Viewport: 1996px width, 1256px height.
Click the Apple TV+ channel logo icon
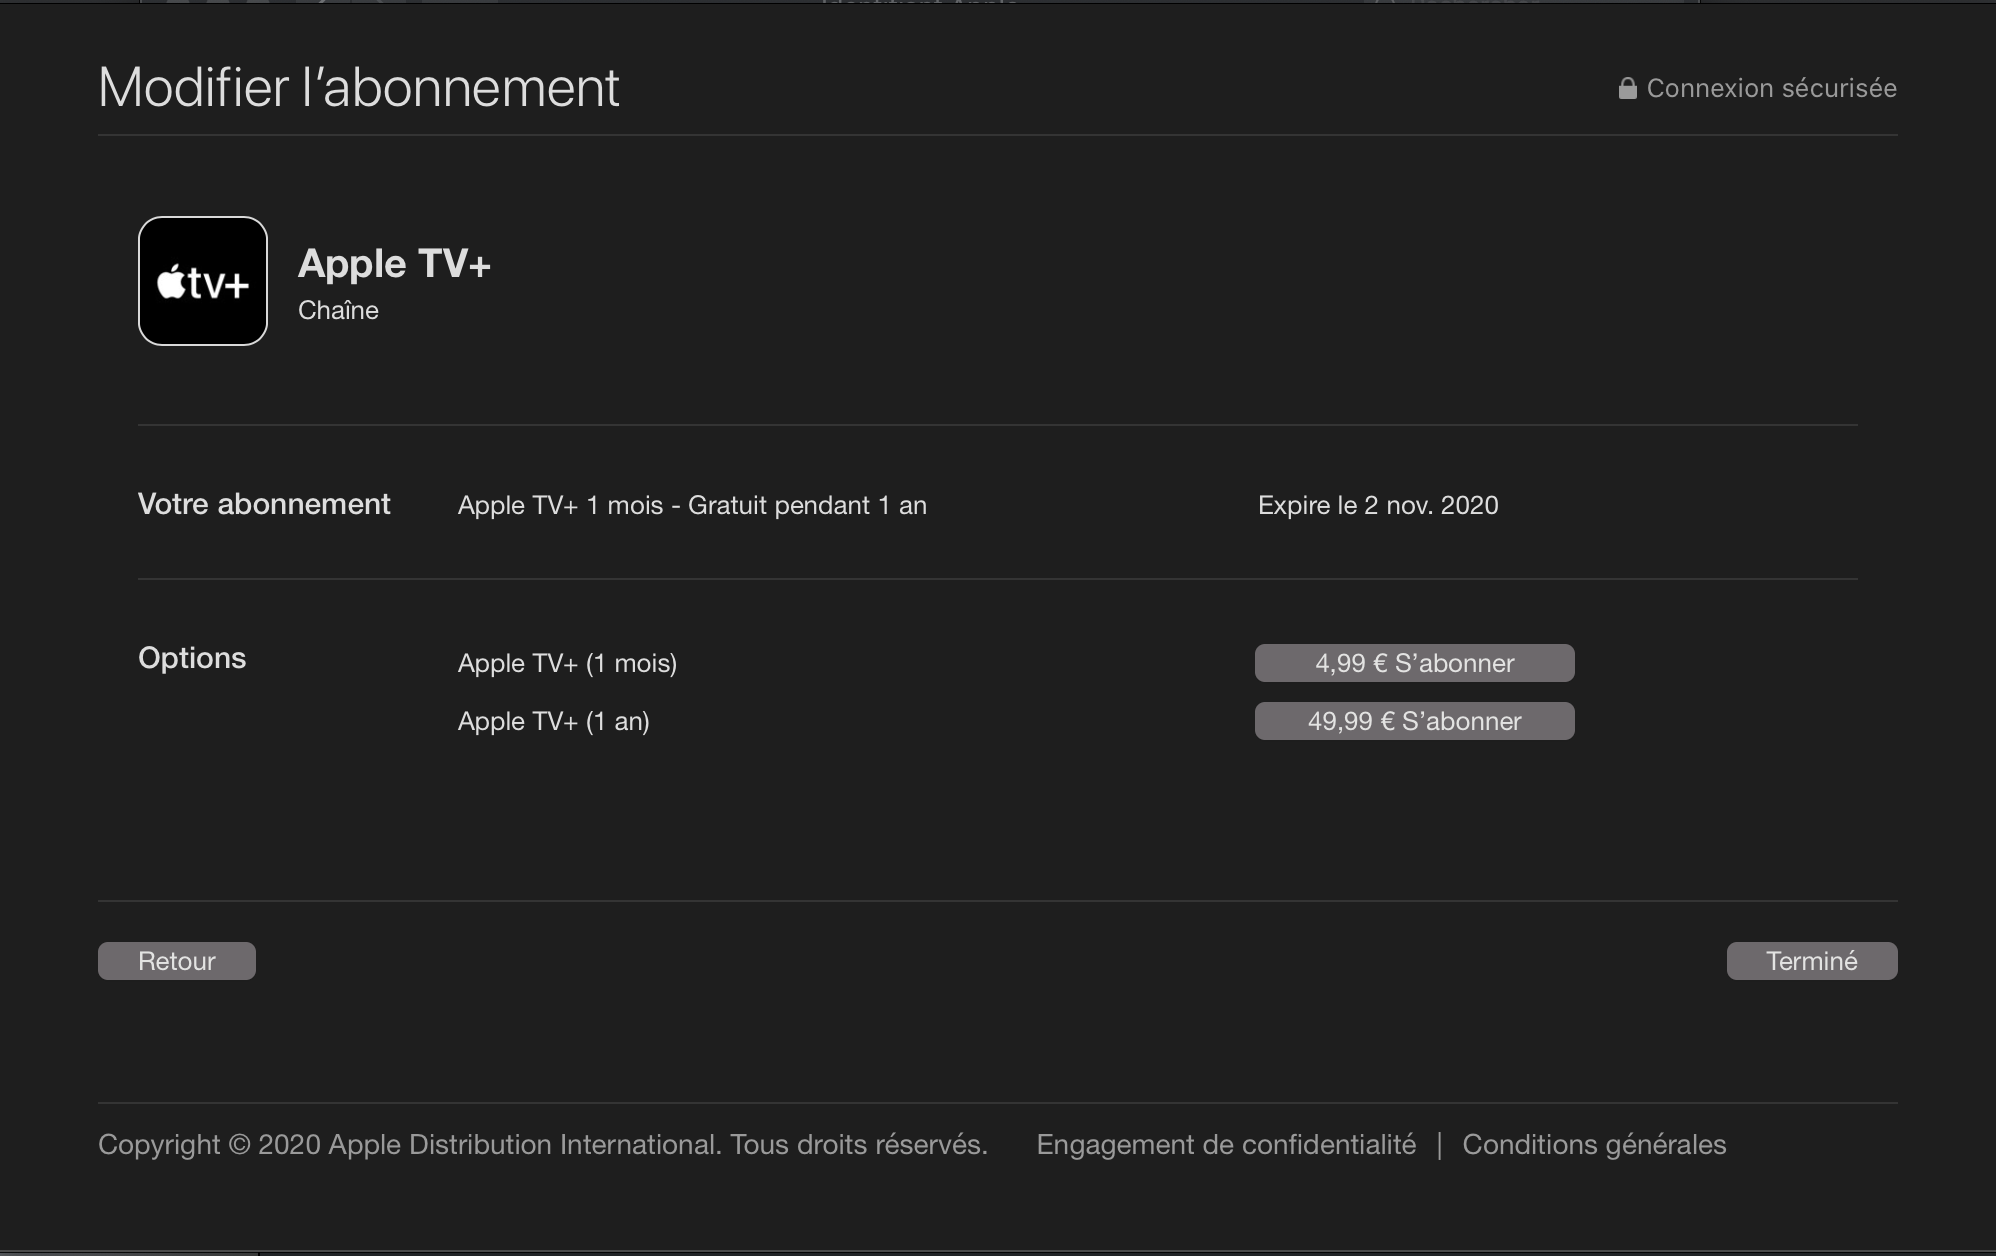[203, 281]
